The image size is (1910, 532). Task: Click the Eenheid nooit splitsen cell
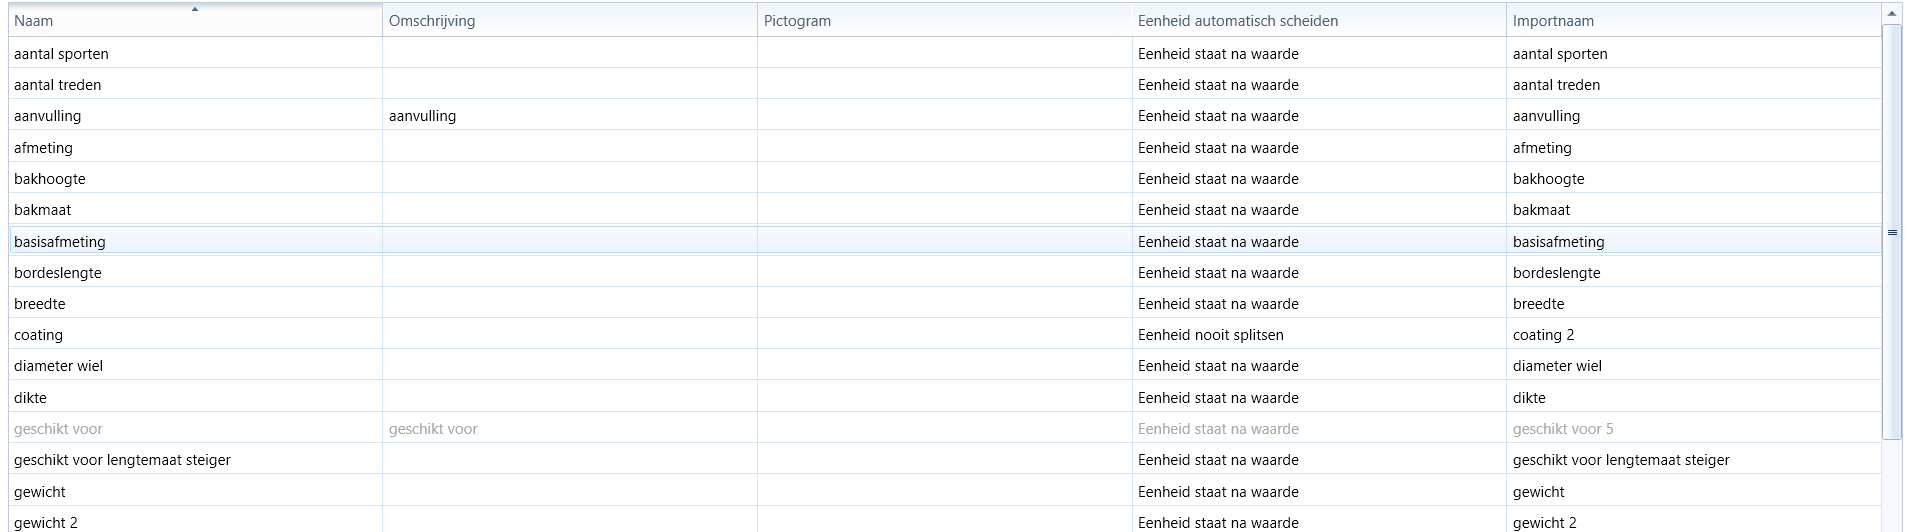pos(1319,334)
